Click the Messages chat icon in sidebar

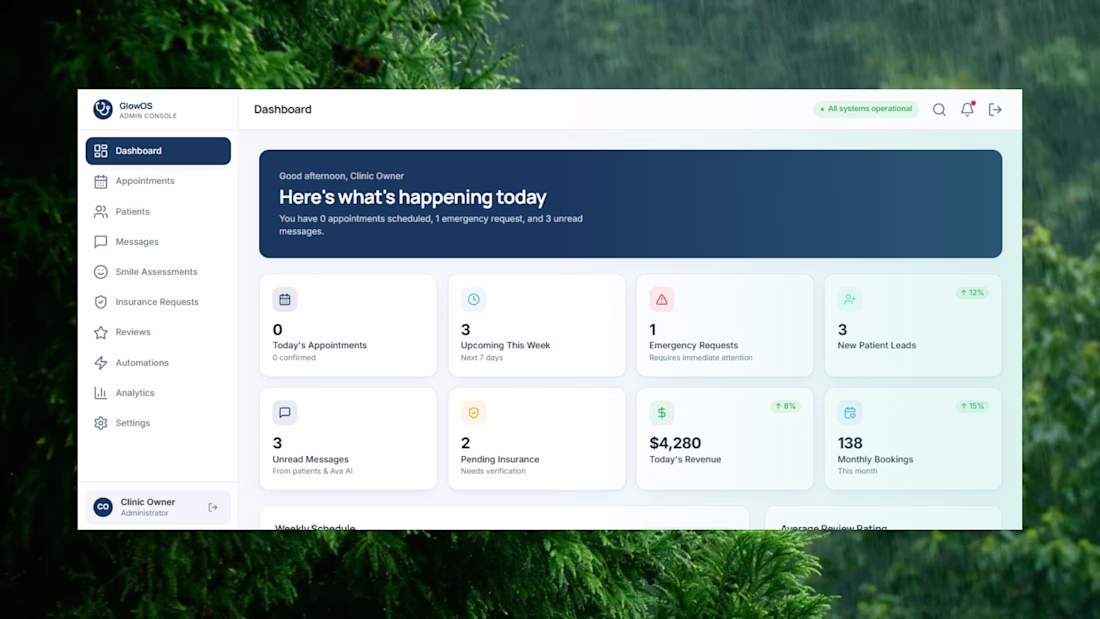tap(101, 241)
